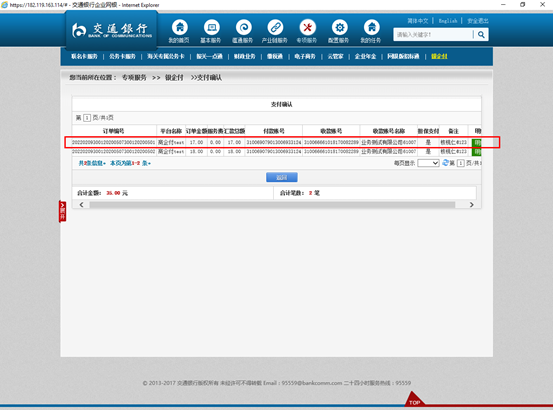Open the last house icon 我的任务
The width and height of the screenshot is (553, 410).
pyautogui.click(x=371, y=27)
